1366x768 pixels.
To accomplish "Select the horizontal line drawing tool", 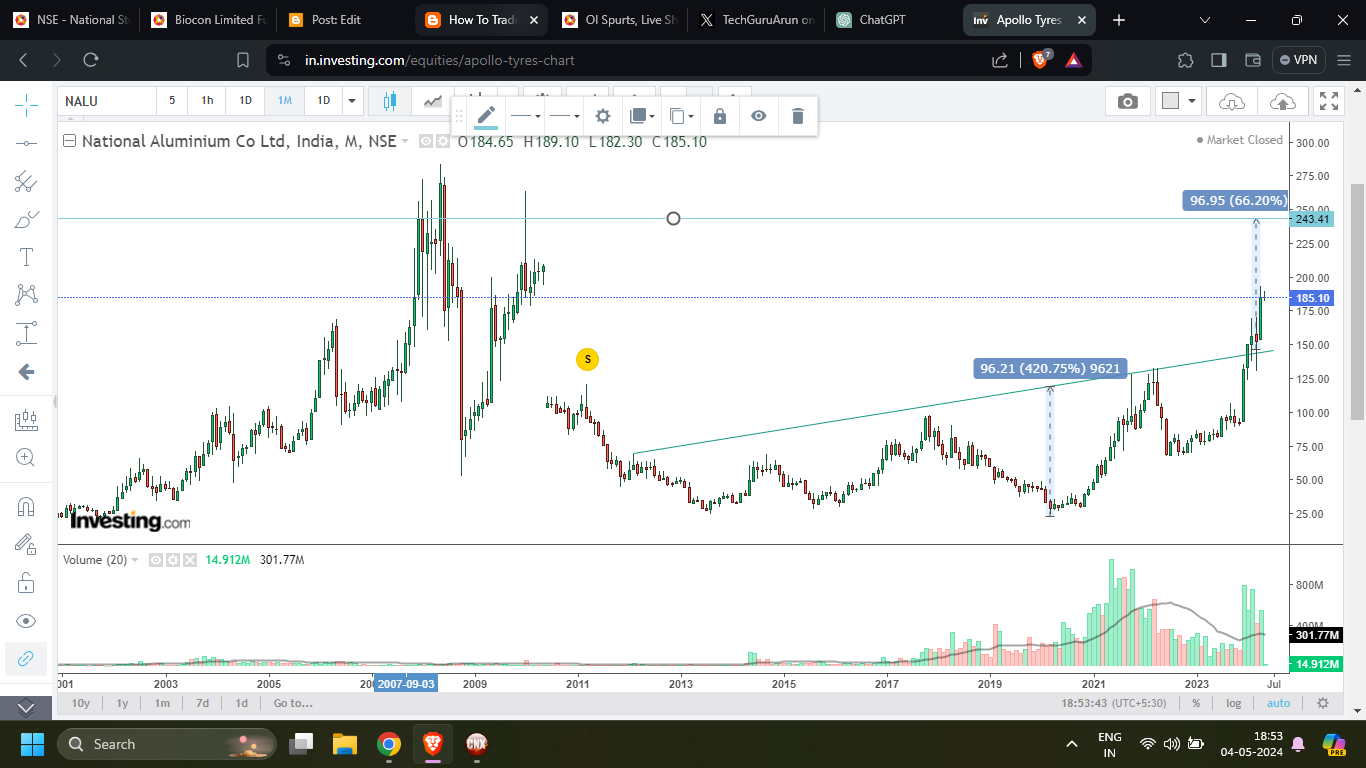I will click(26, 143).
